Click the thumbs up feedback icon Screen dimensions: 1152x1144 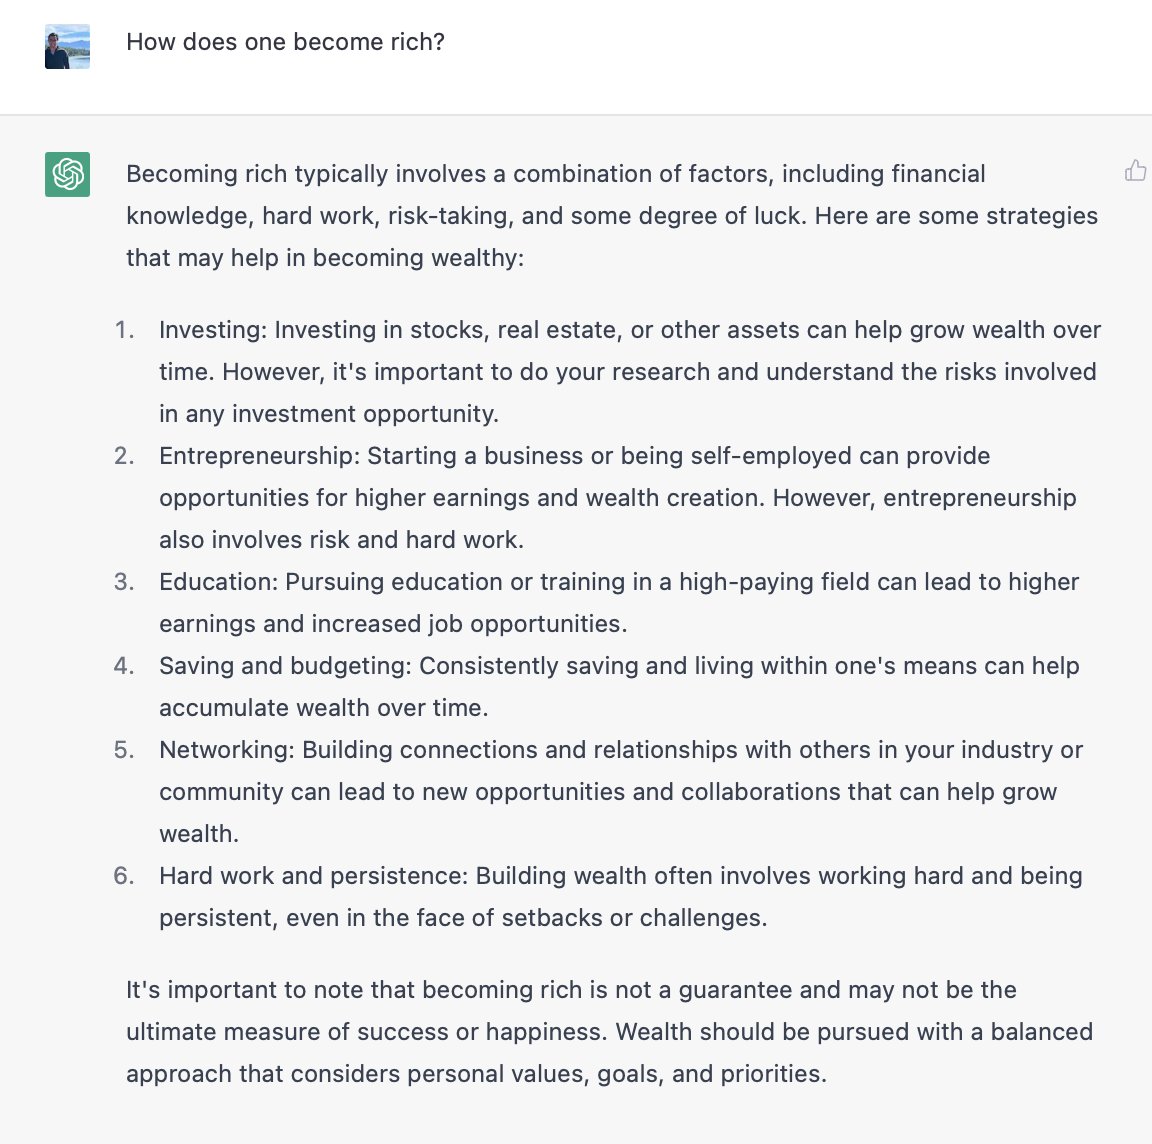click(x=1135, y=170)
